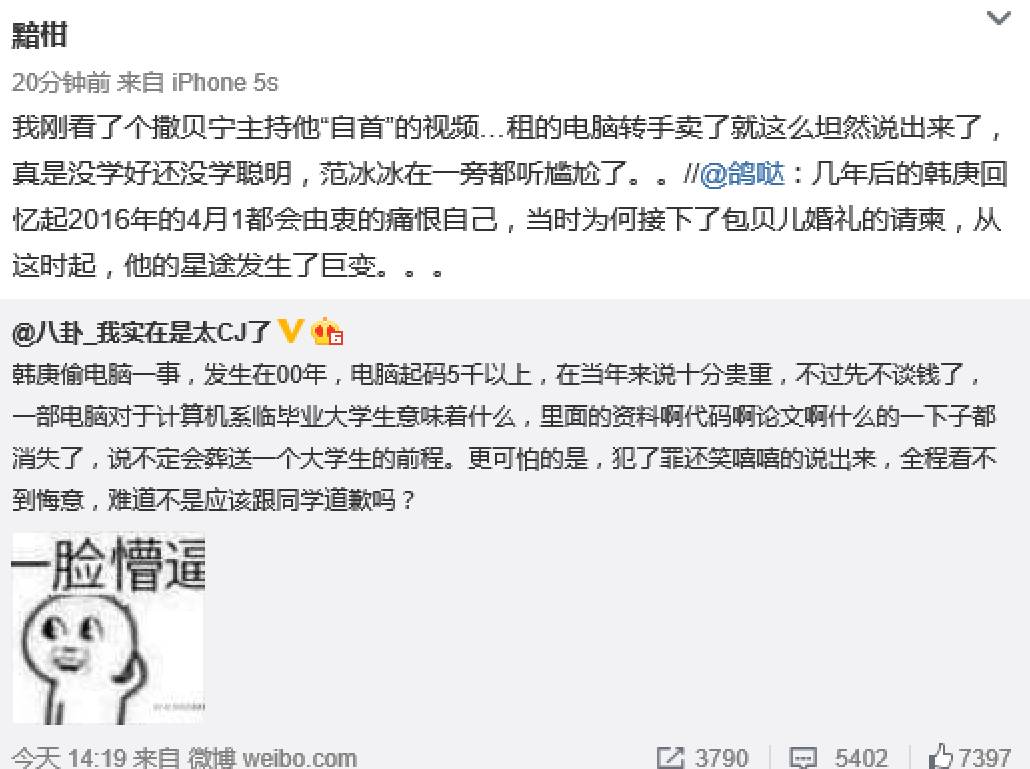Click the comment bubble icon
The height and width of the screenshot is (769, 1030).
803,759
